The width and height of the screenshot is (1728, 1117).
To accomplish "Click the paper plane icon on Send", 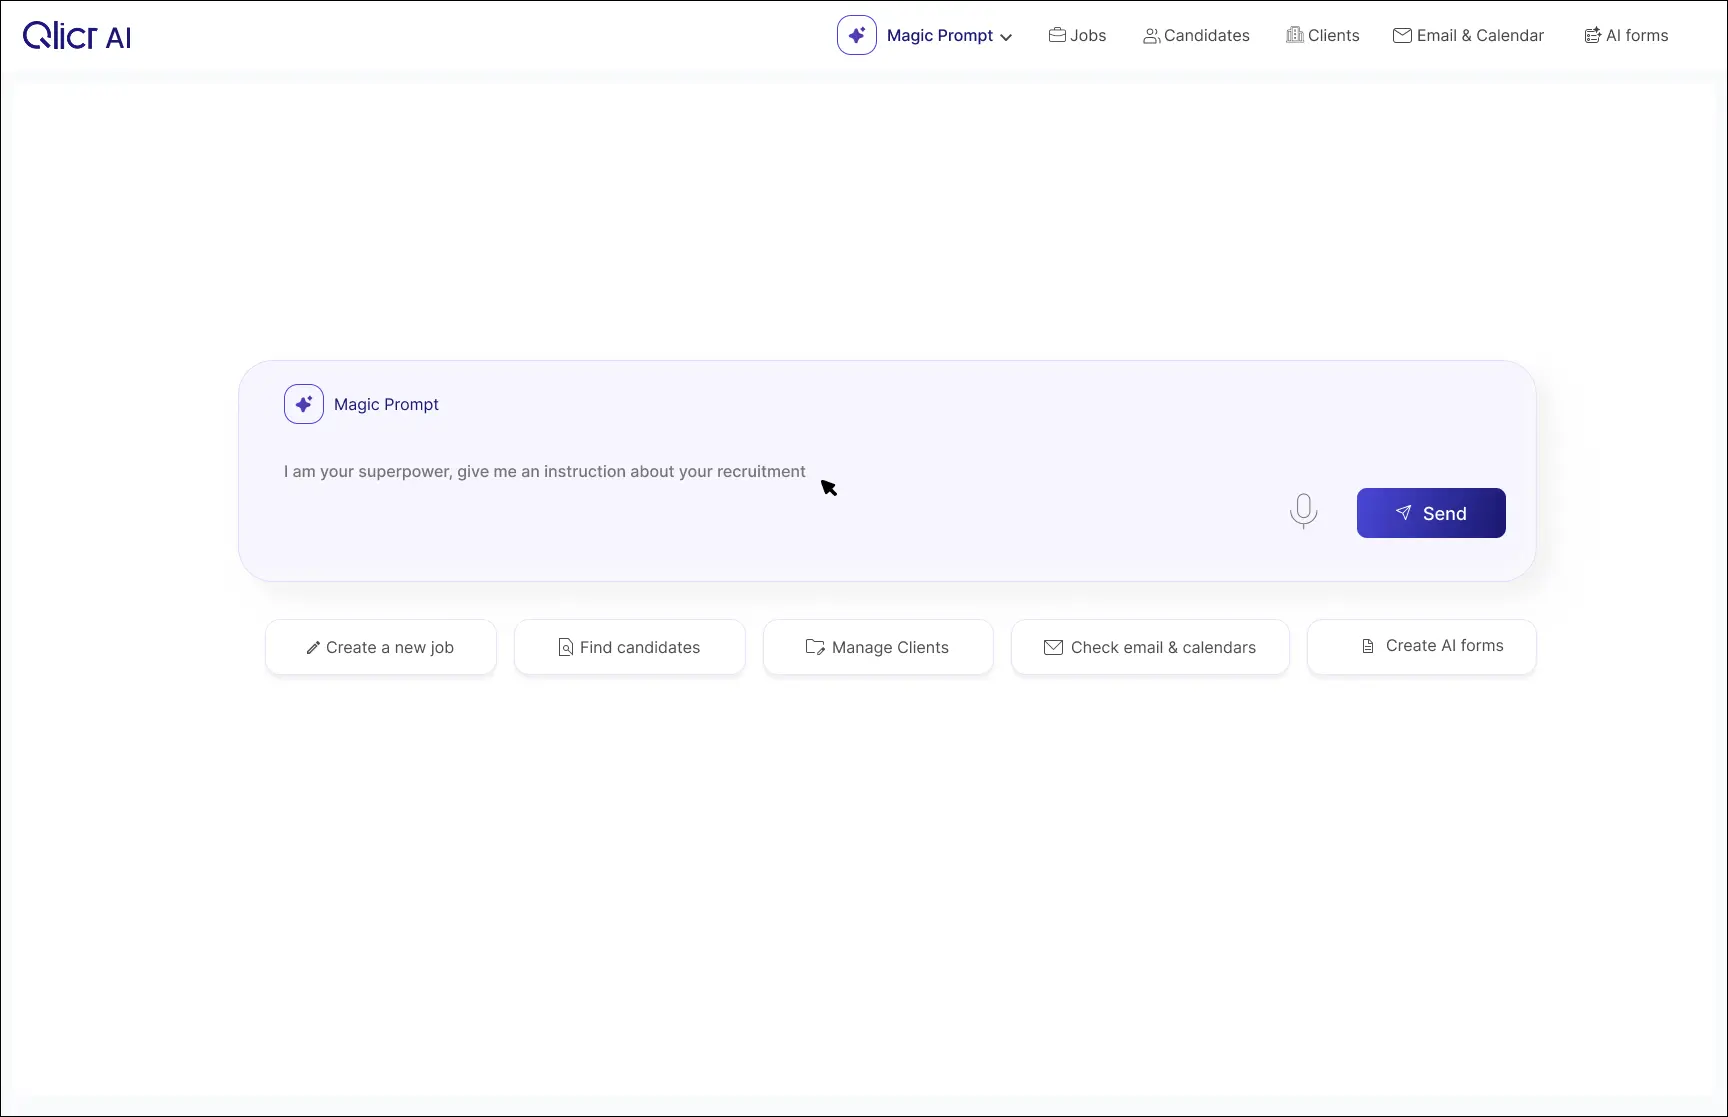I will point(1404,513).
